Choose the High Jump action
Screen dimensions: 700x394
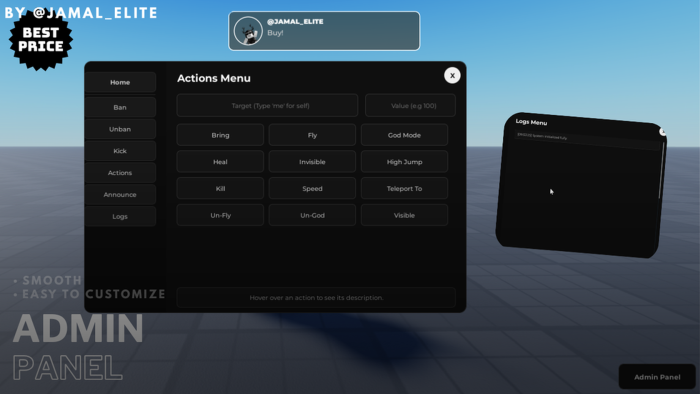(404, 162)
